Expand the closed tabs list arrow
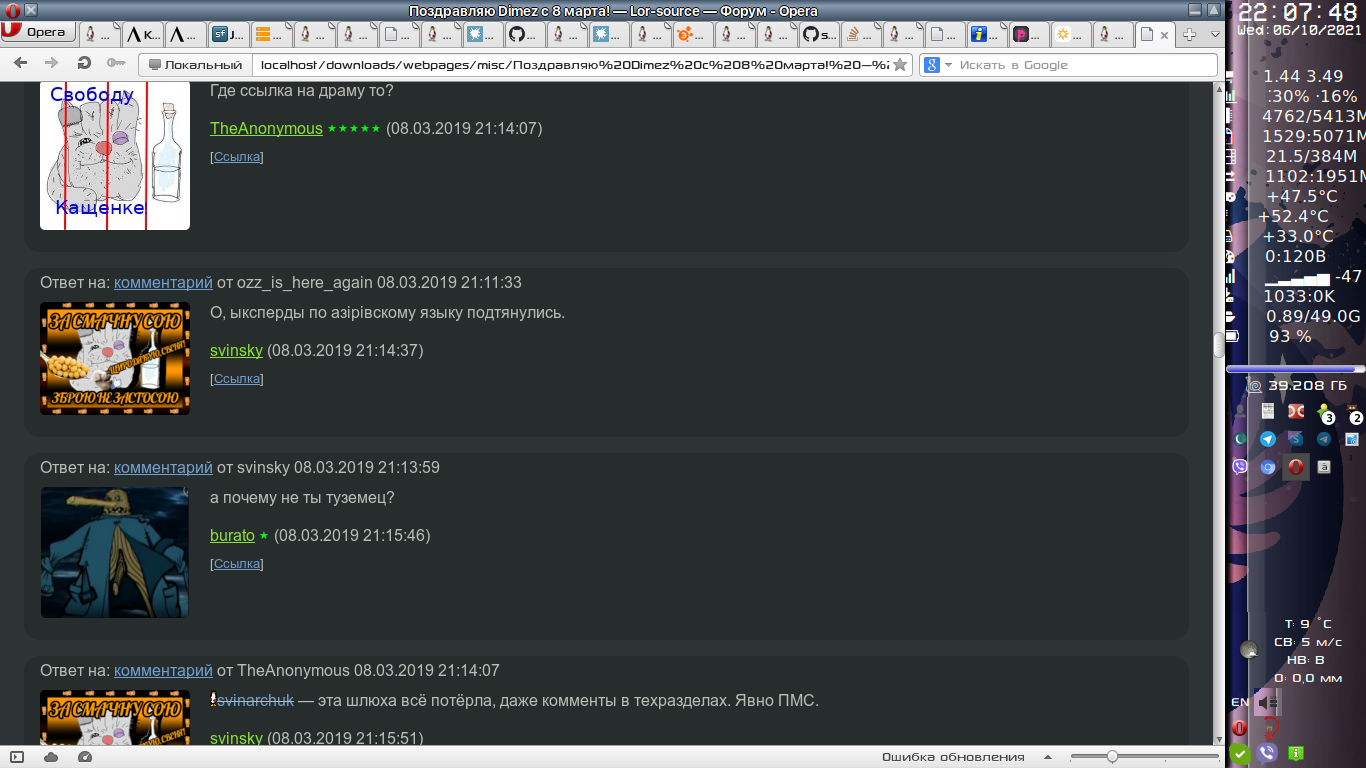1366x768 pixels. tap(1215, 34)
